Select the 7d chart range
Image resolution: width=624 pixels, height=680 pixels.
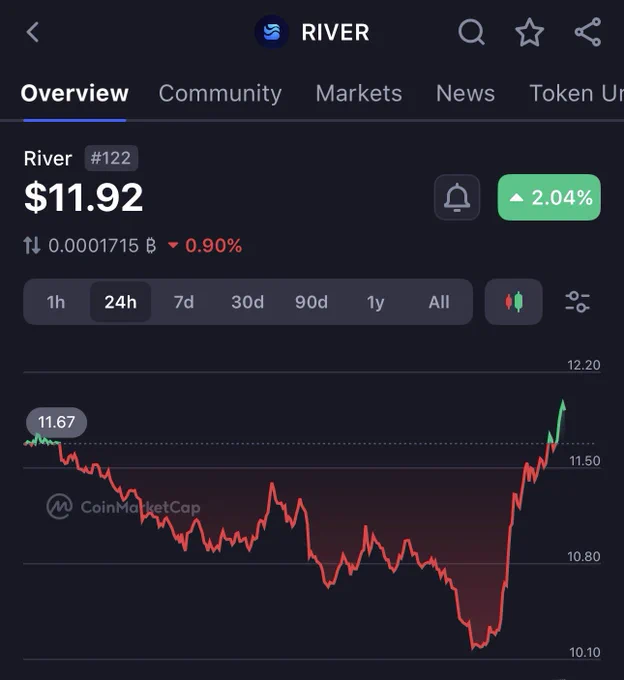coord(184,302)
